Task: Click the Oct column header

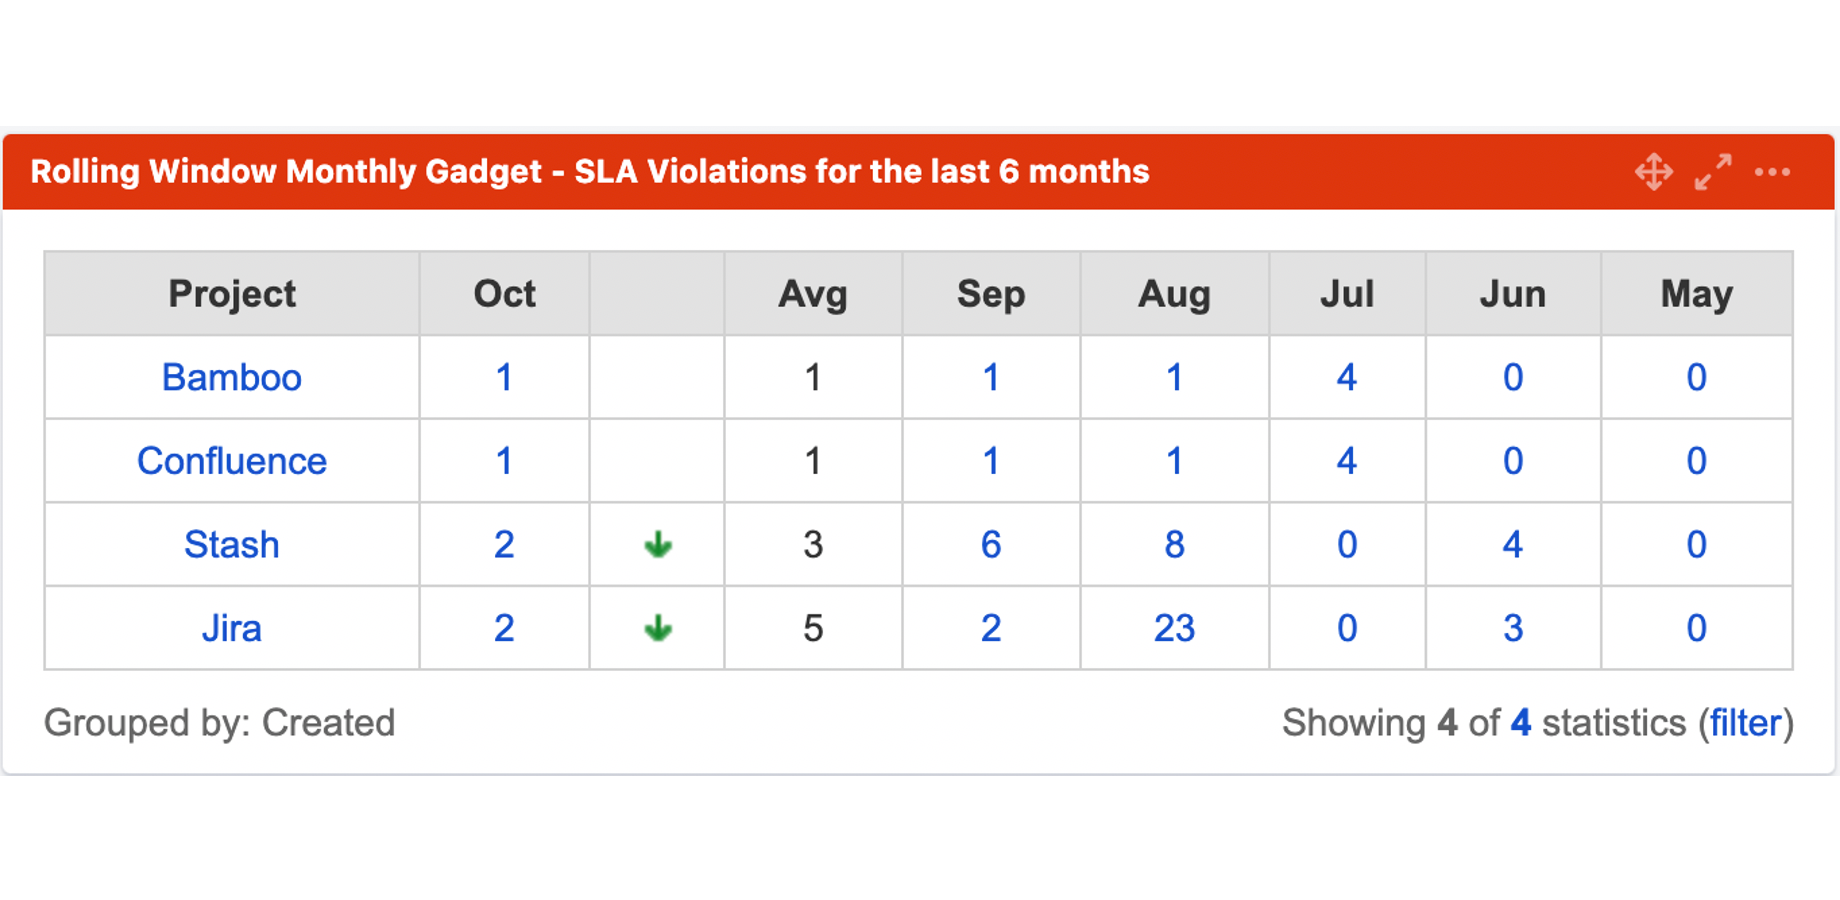Action: (505, 294)
